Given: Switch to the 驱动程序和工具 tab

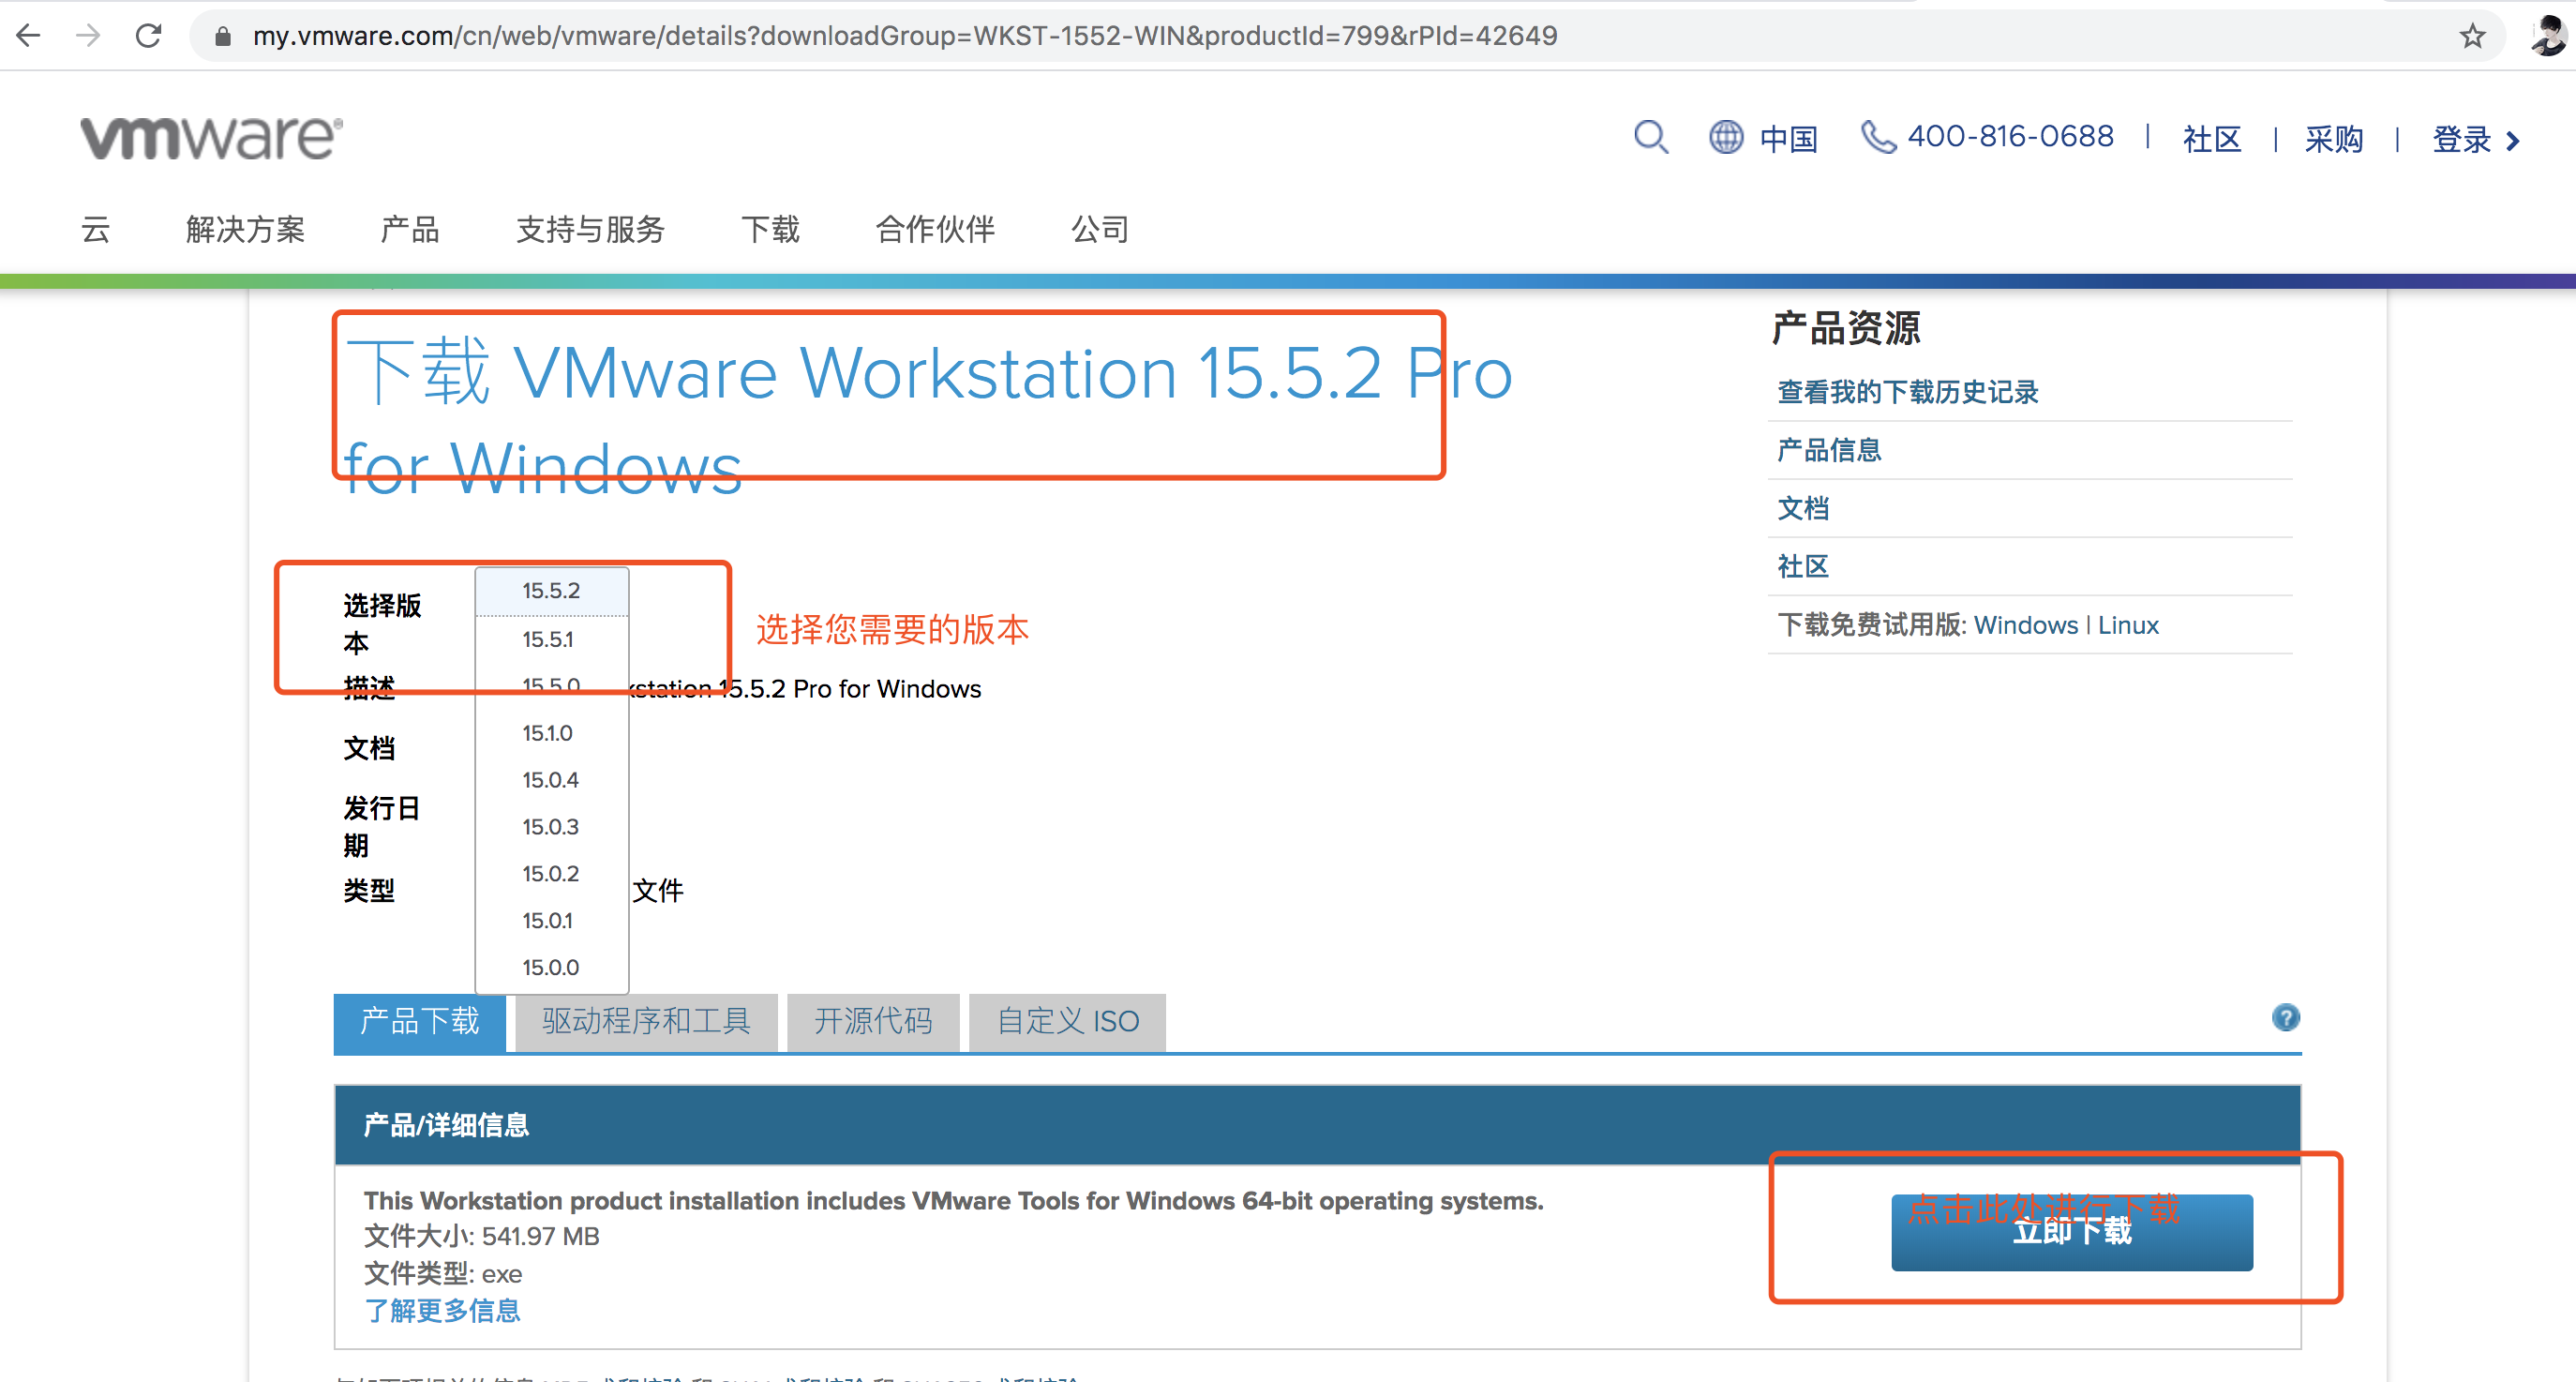Looking at the screenshot, I should click(x=646, y=1022).
